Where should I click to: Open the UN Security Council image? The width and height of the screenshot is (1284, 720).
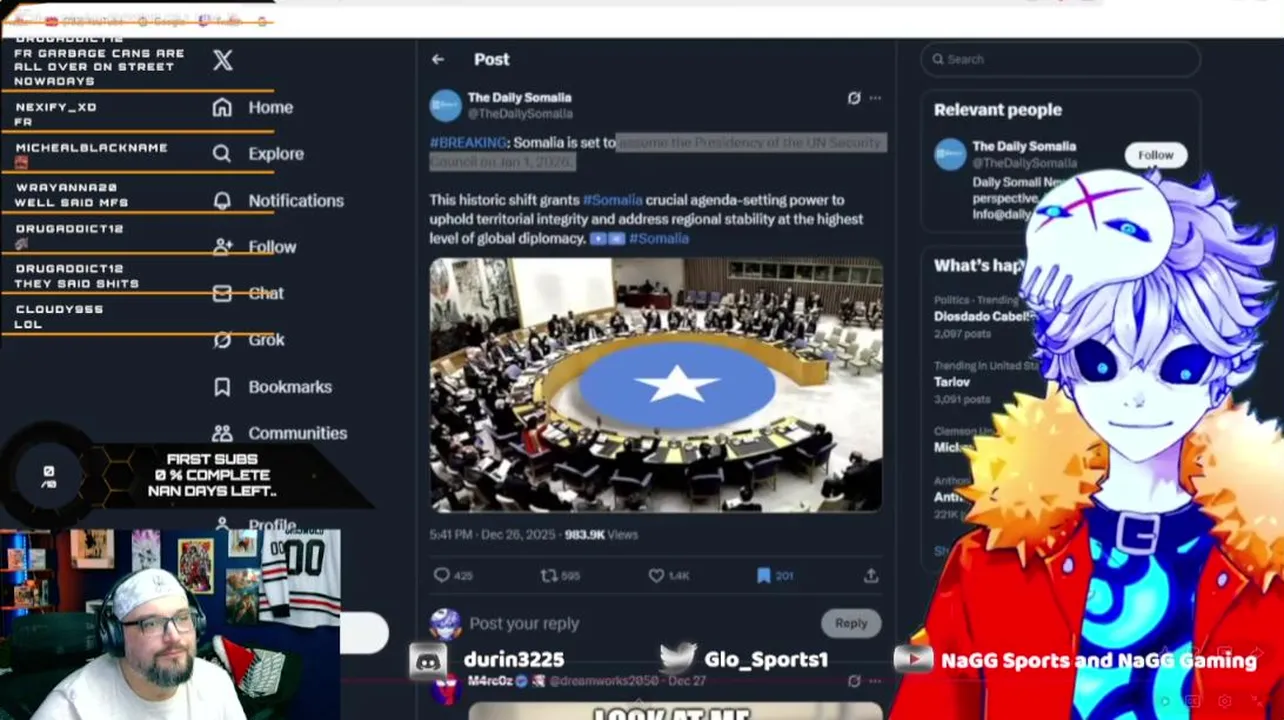point(656,385)
